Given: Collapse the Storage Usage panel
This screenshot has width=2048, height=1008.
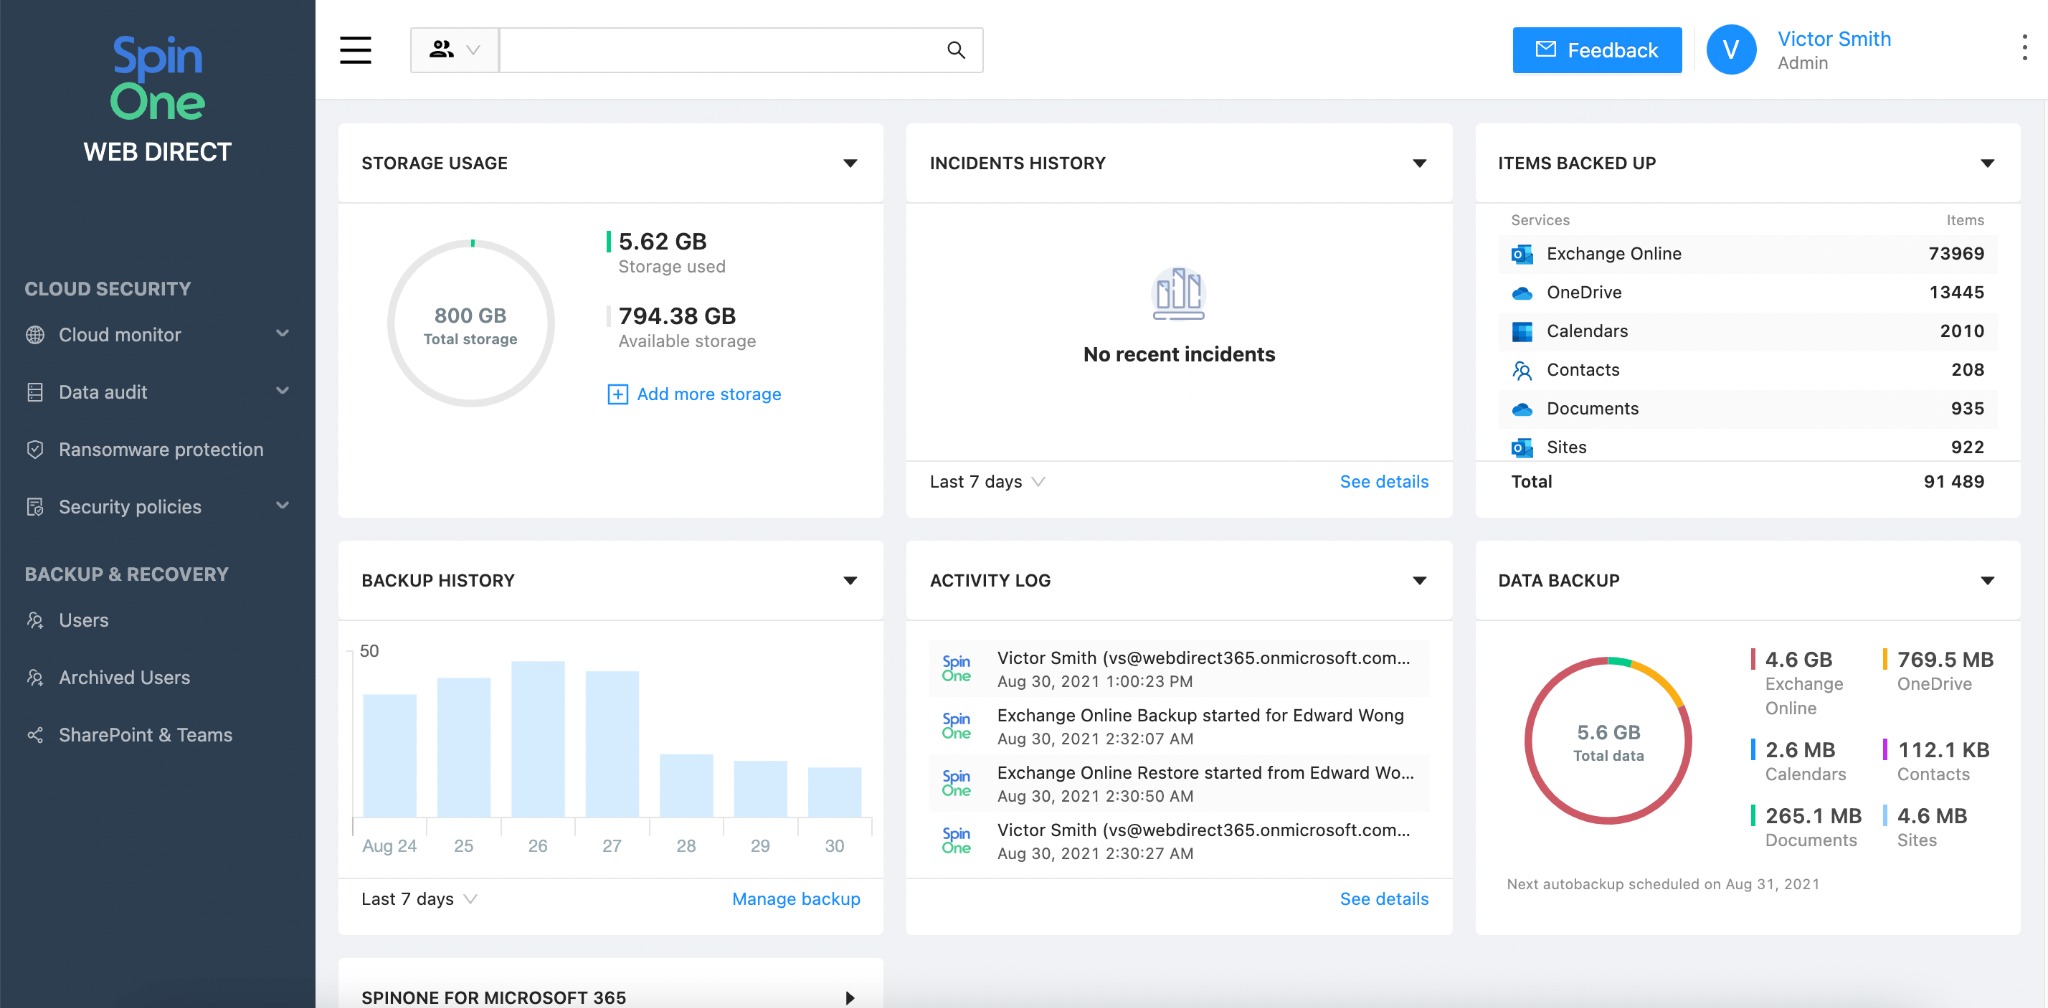Looking at the screenshot, I should click(x=850, y=163).
